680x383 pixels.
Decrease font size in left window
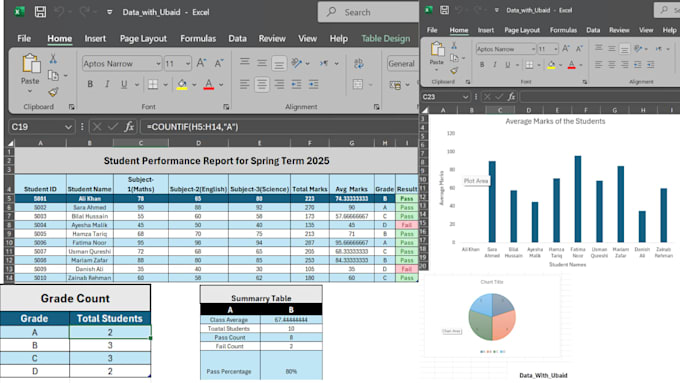[x=219, y=63]
